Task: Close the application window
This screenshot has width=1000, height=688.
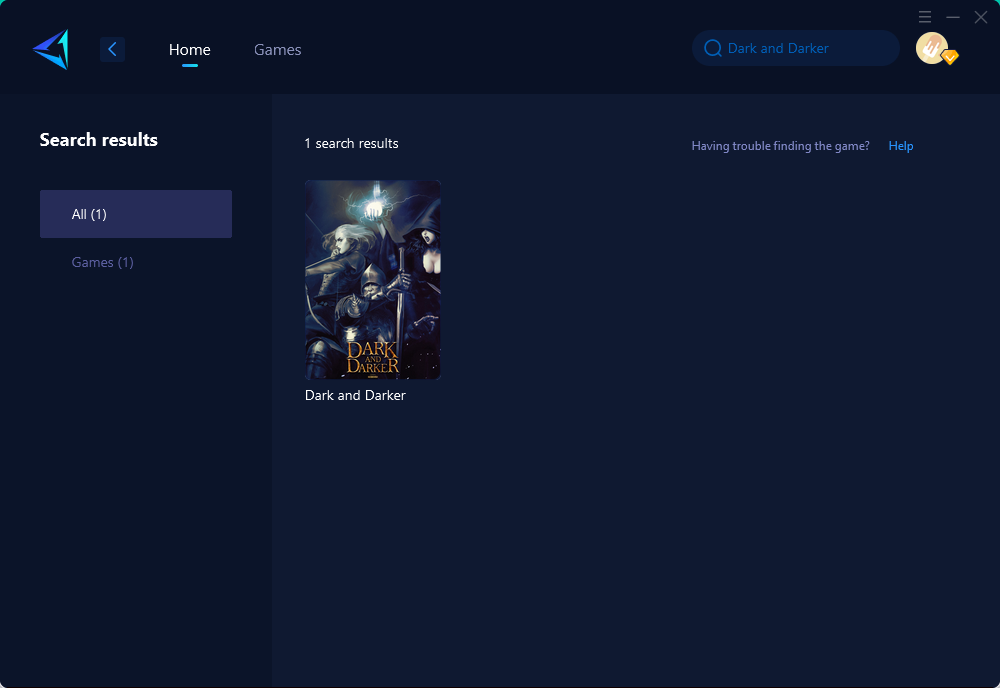Action: (981, 17)
